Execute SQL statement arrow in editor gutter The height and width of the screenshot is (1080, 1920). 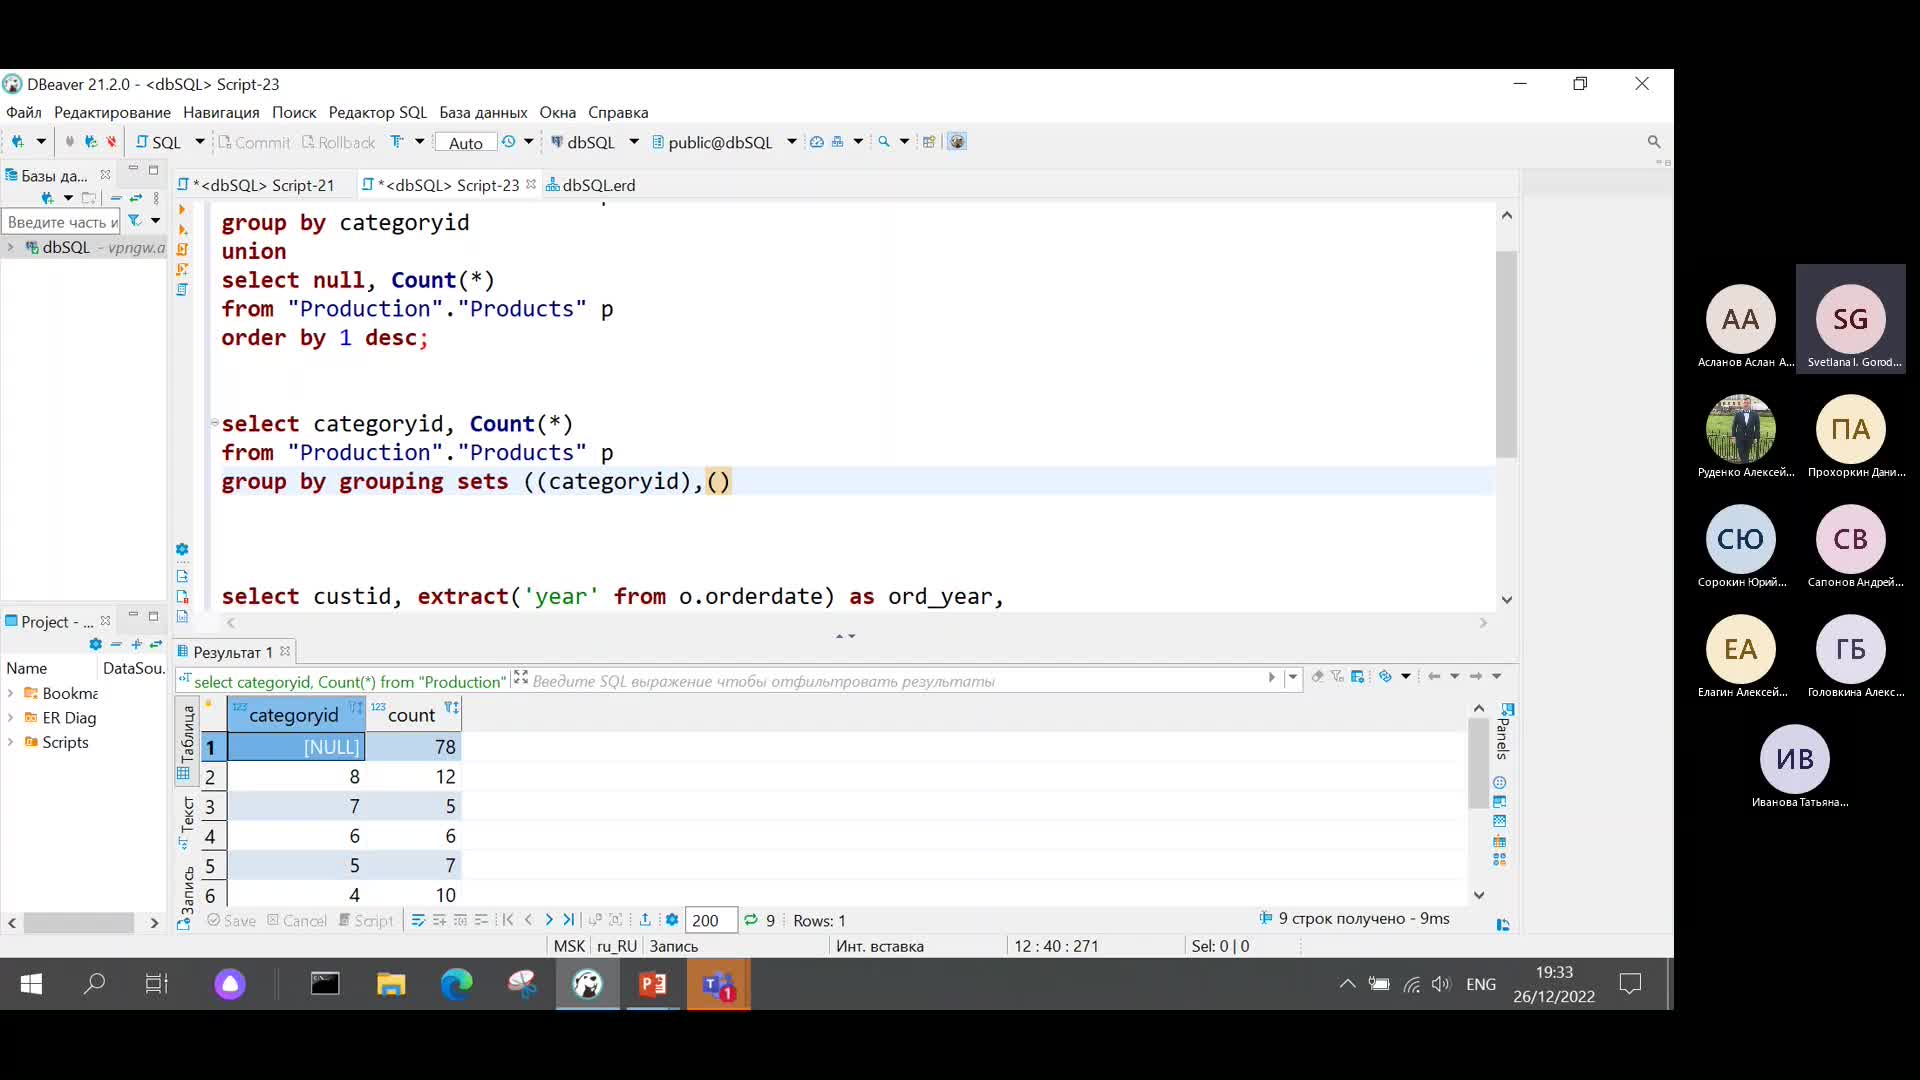coord(182,209)
